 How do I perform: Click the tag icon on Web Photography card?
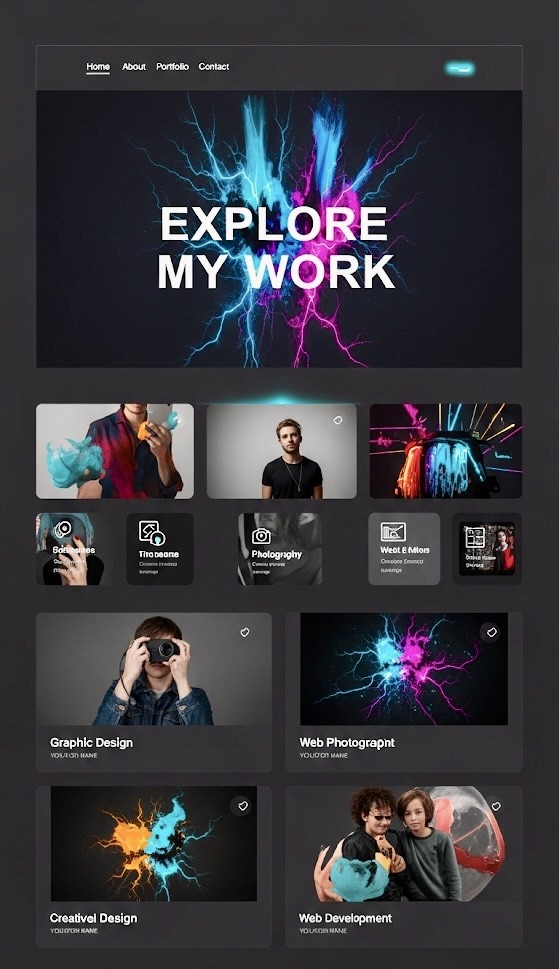pyautogui.click(x=491, y=632)
